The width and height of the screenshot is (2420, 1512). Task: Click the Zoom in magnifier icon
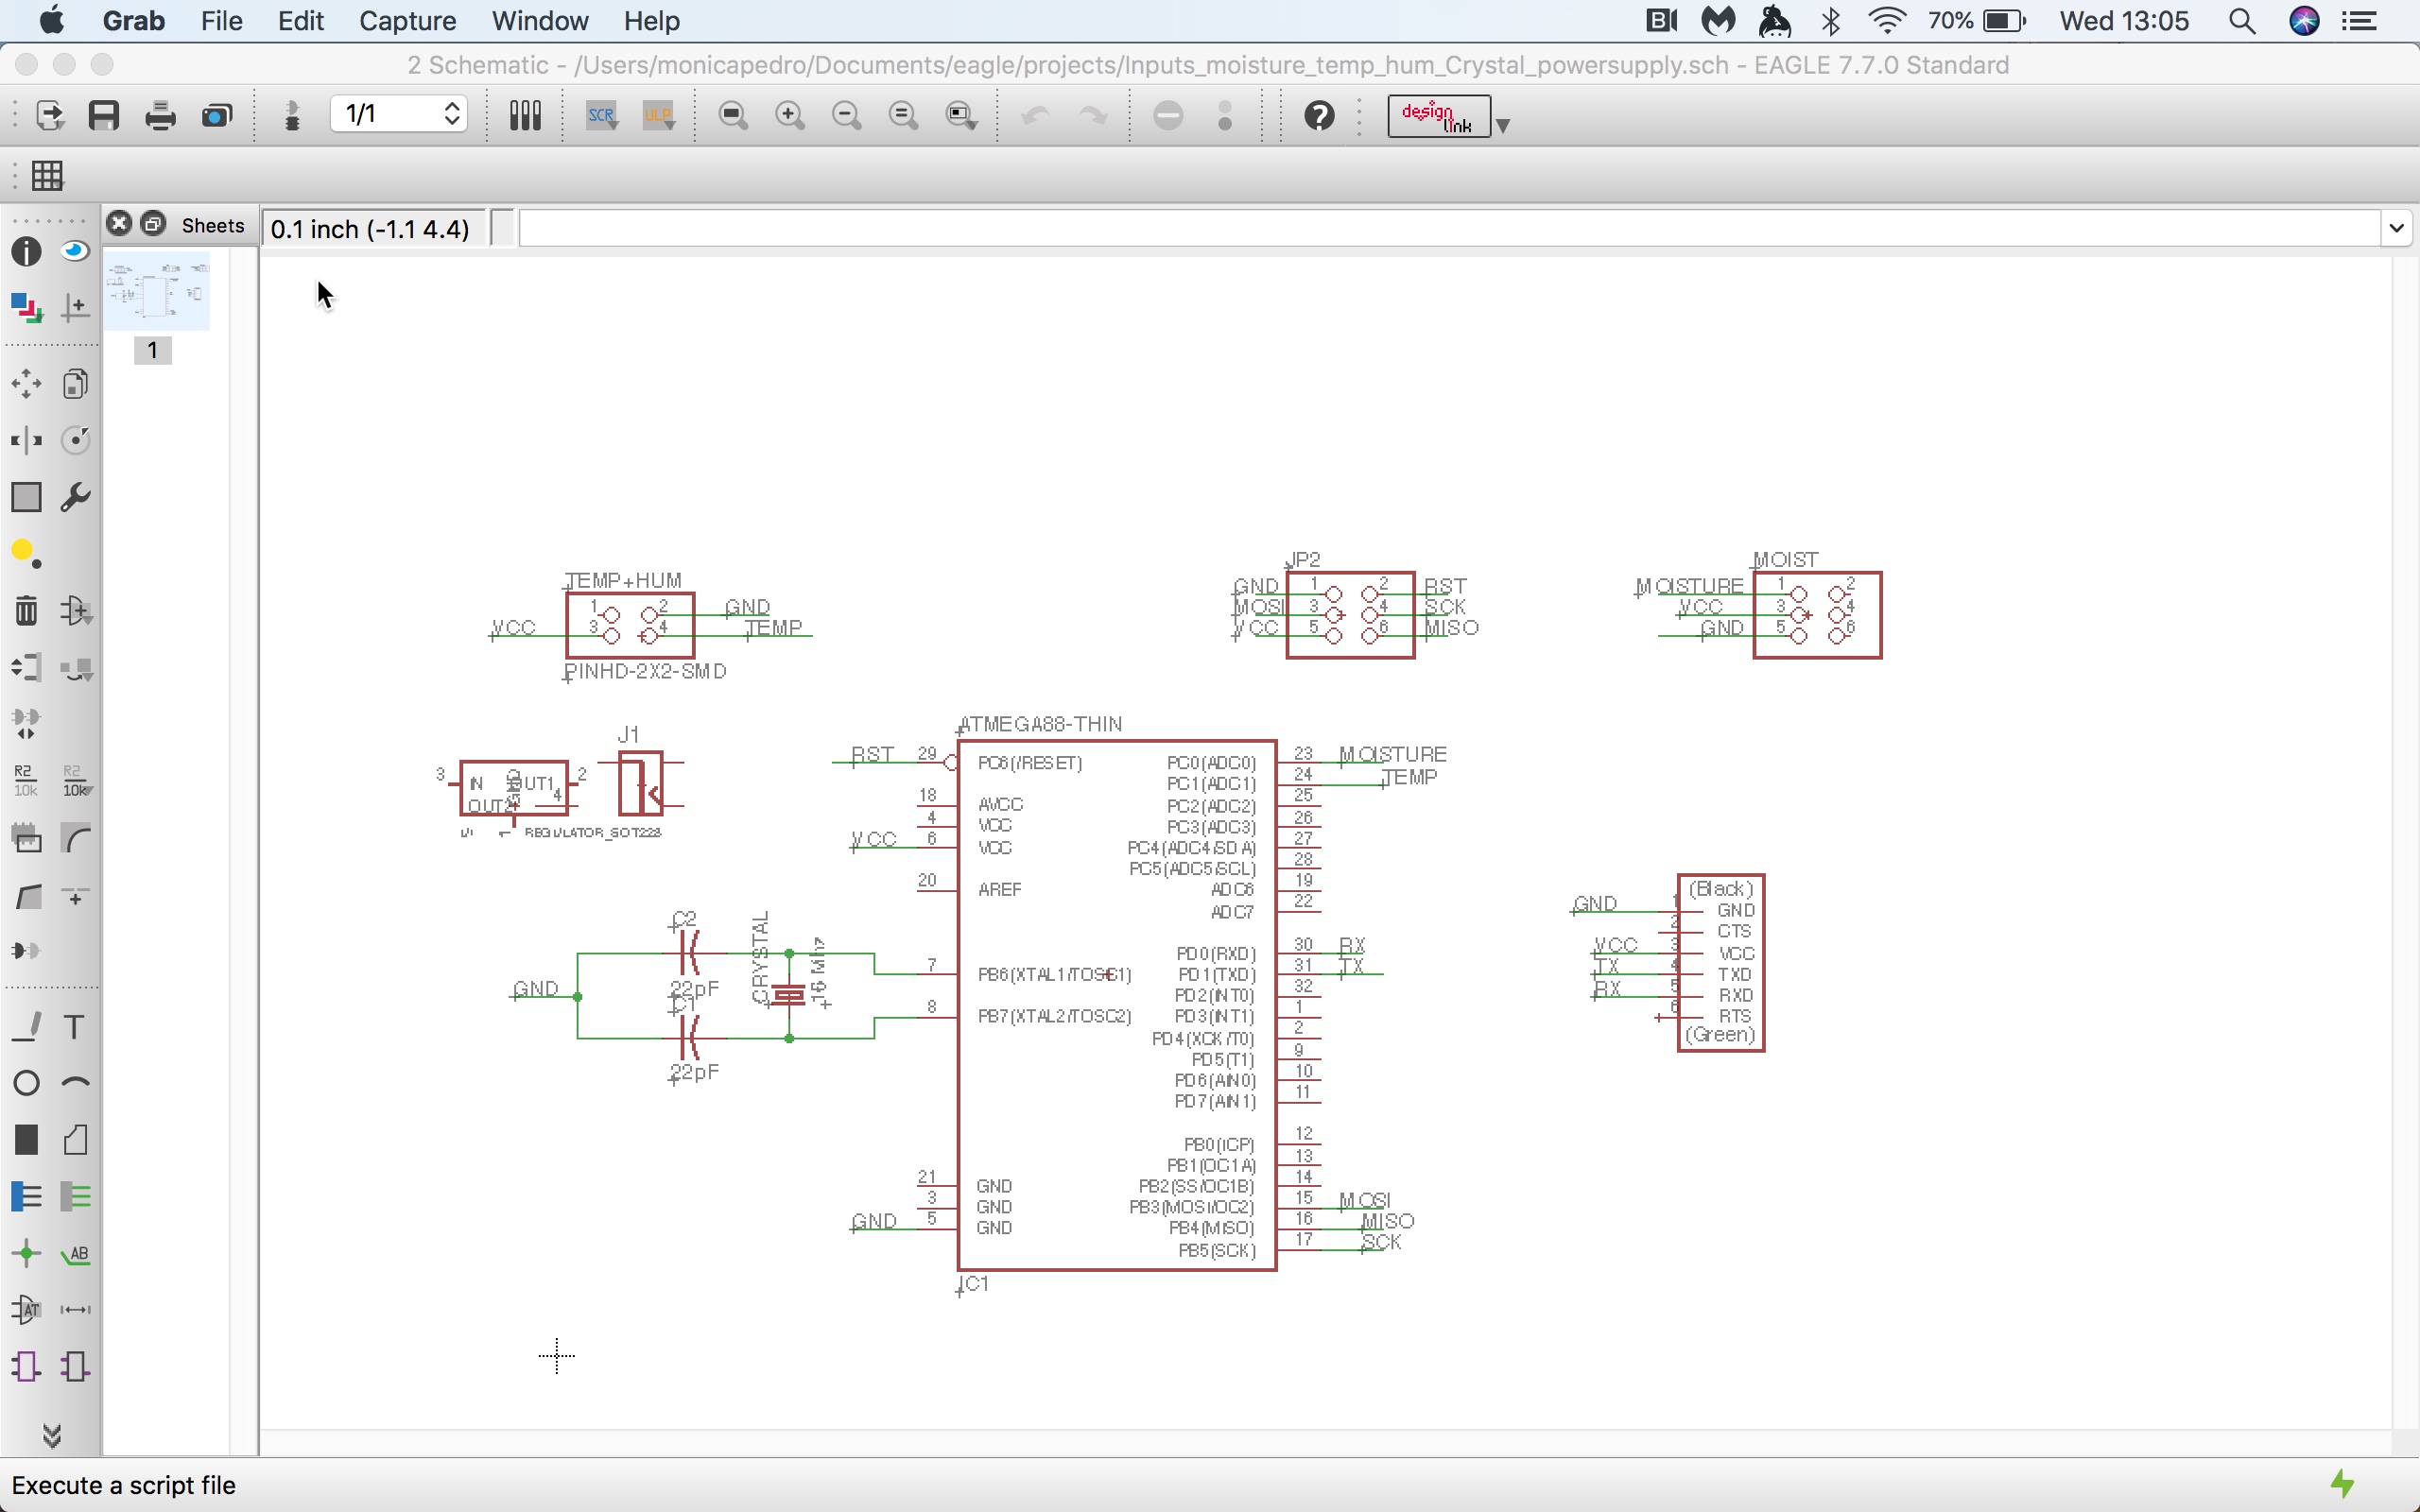click(790, 116)
